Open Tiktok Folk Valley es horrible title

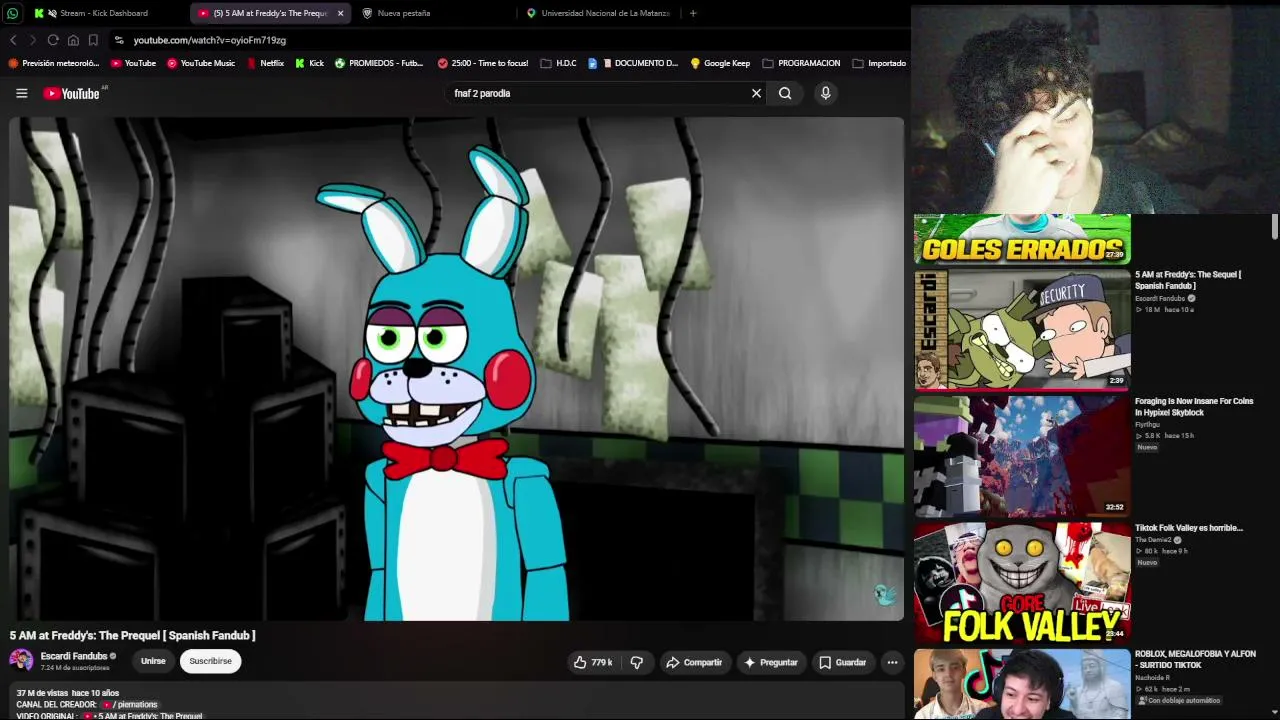pyautogui.click(x=1189, y=528)
